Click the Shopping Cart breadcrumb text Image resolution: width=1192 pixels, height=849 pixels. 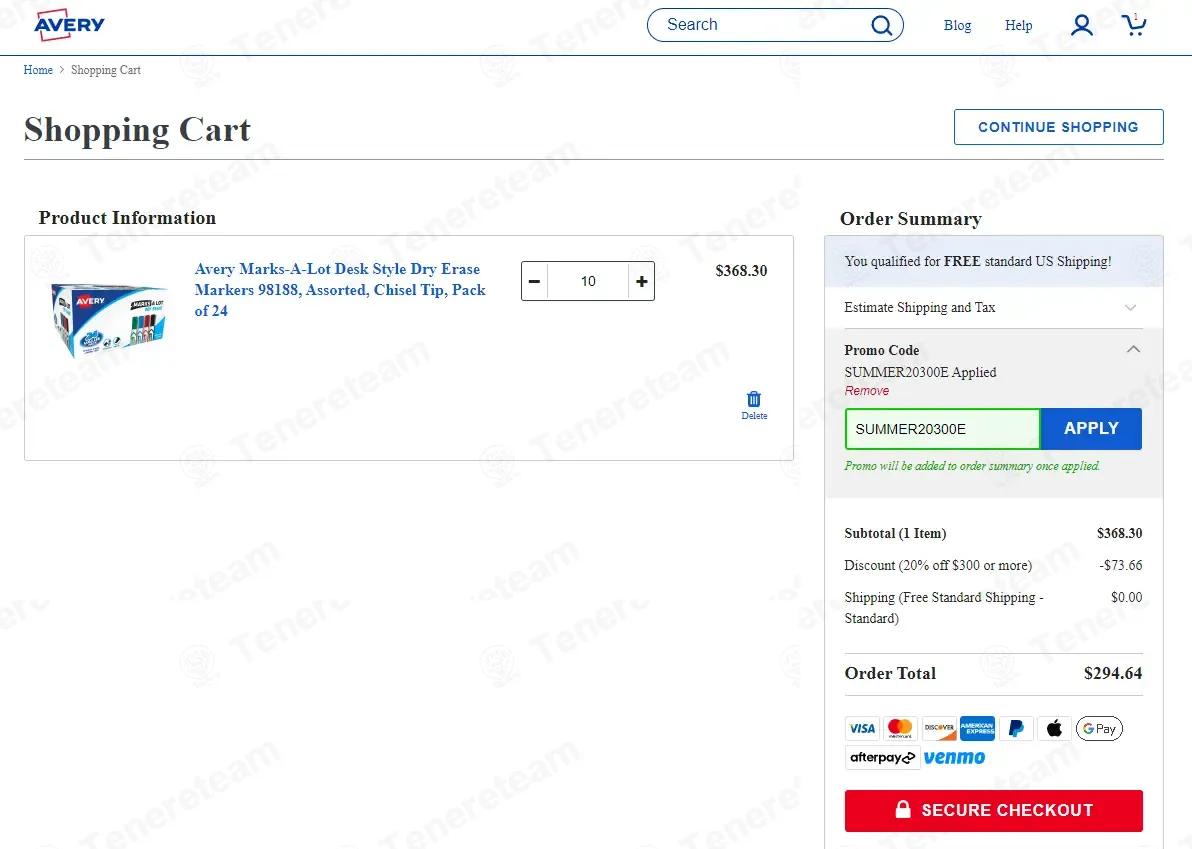[106, 70]
